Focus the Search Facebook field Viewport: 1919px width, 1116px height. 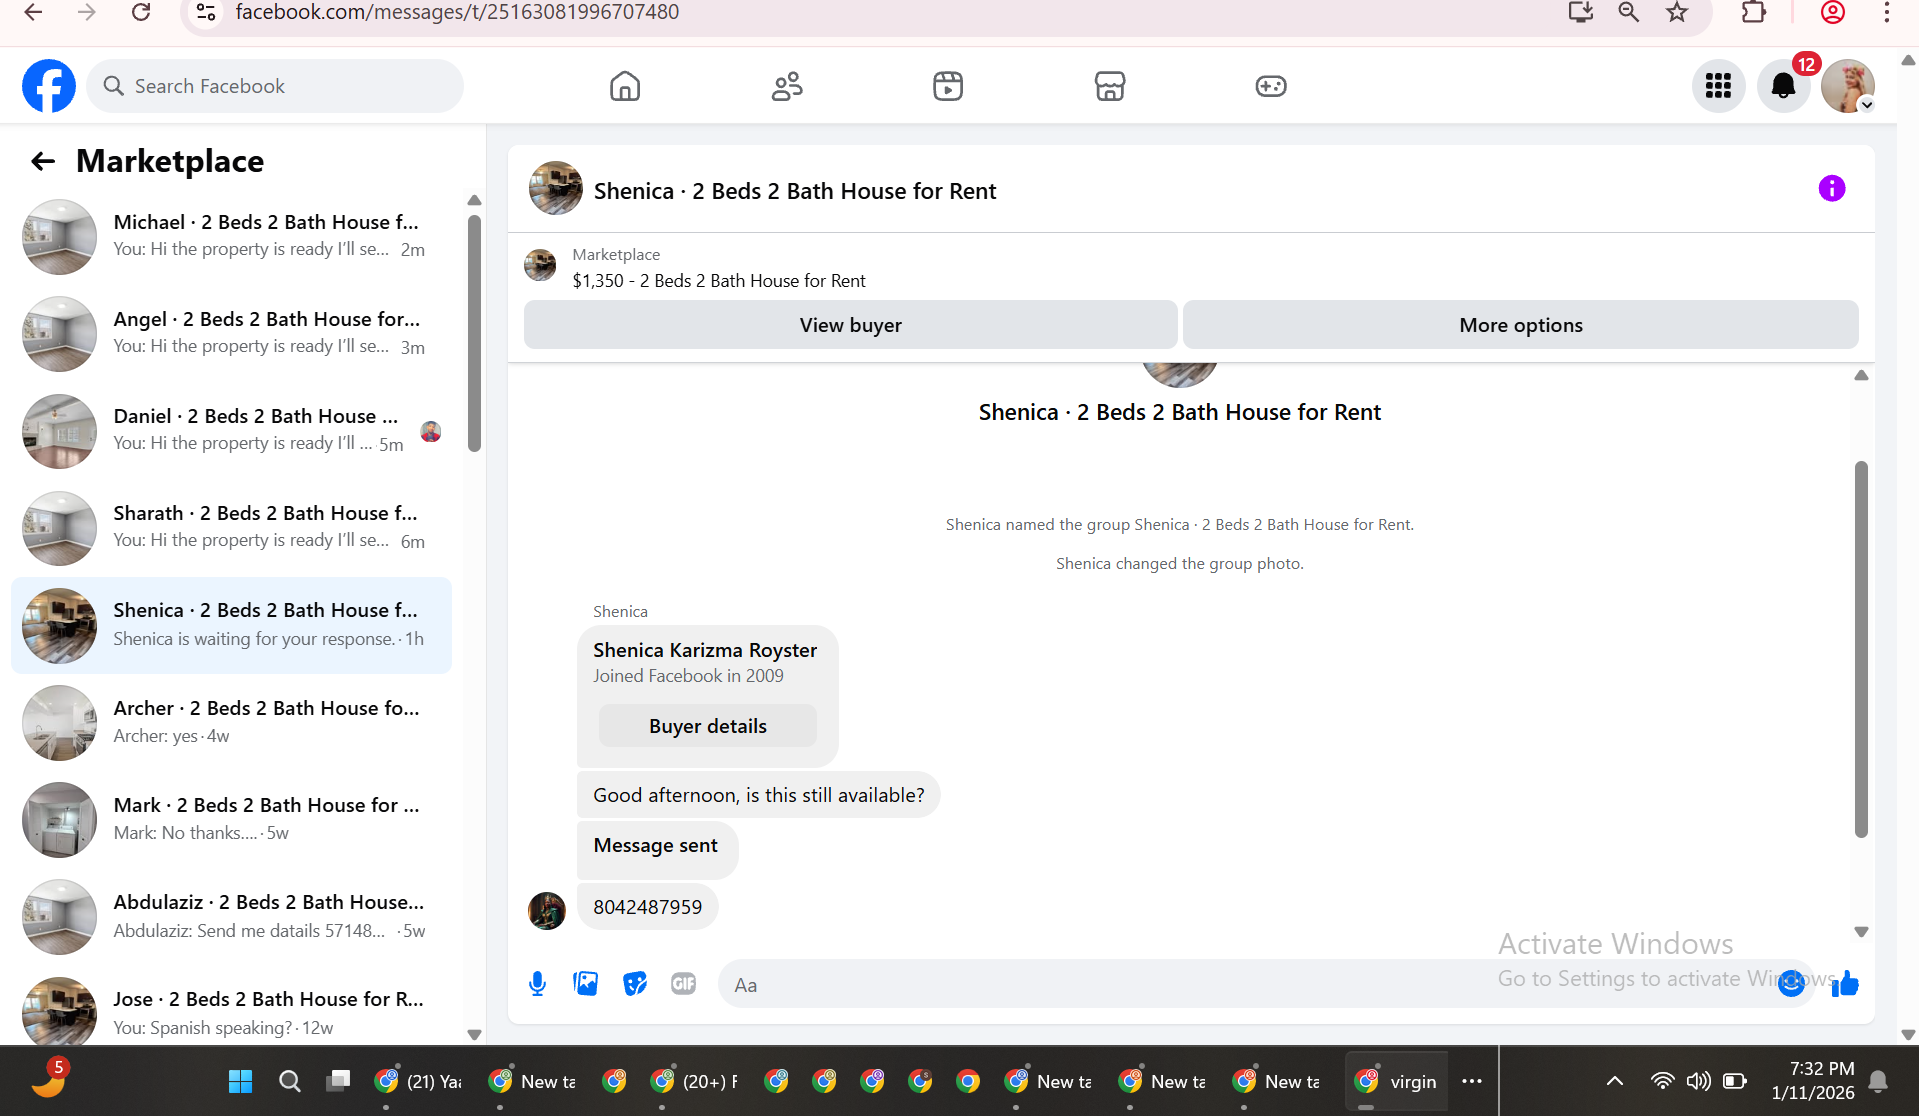pos(275,86)
